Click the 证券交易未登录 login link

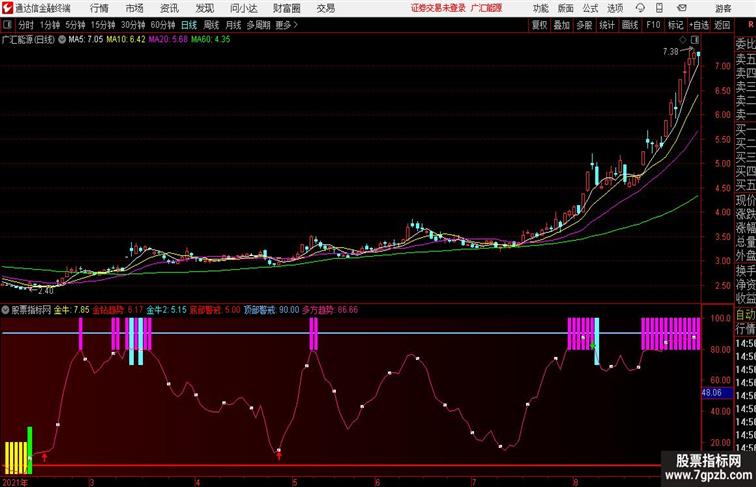[438, 8]
